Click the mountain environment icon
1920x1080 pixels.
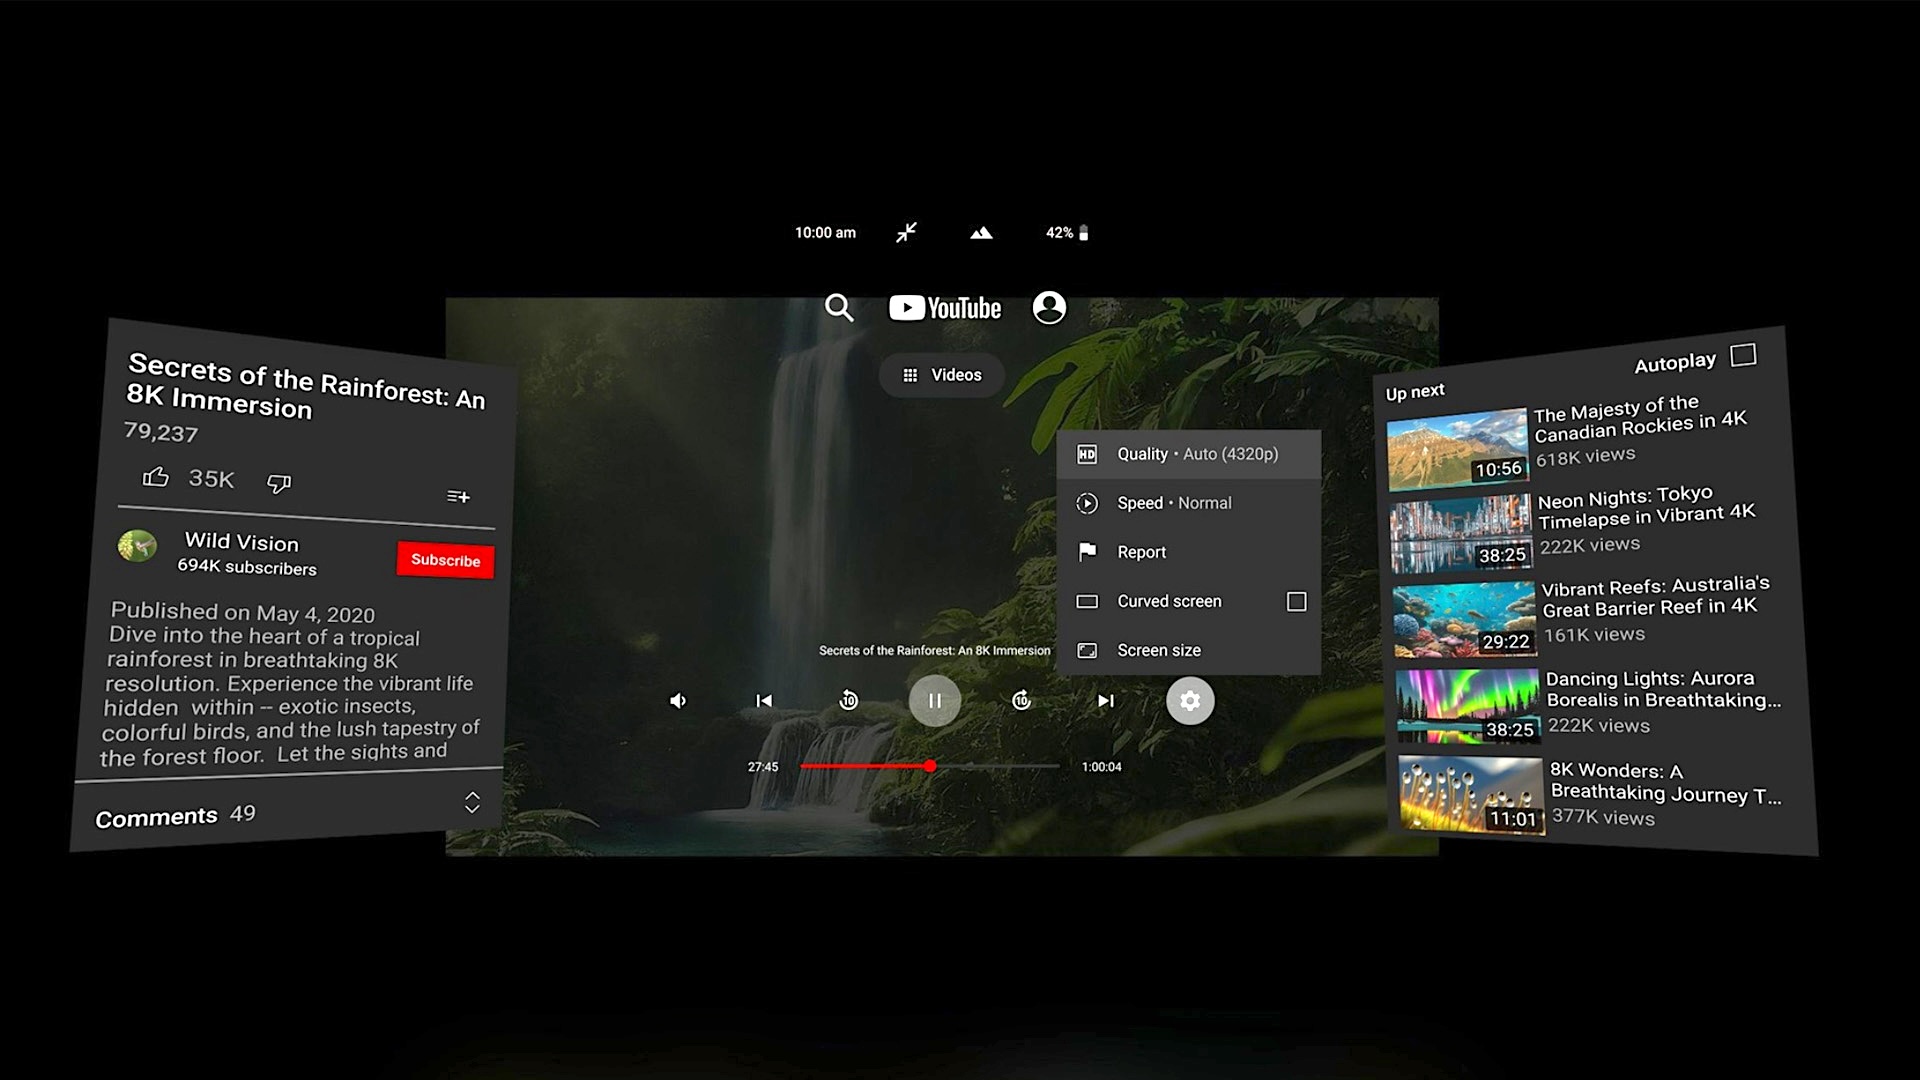tap(981, 233)
